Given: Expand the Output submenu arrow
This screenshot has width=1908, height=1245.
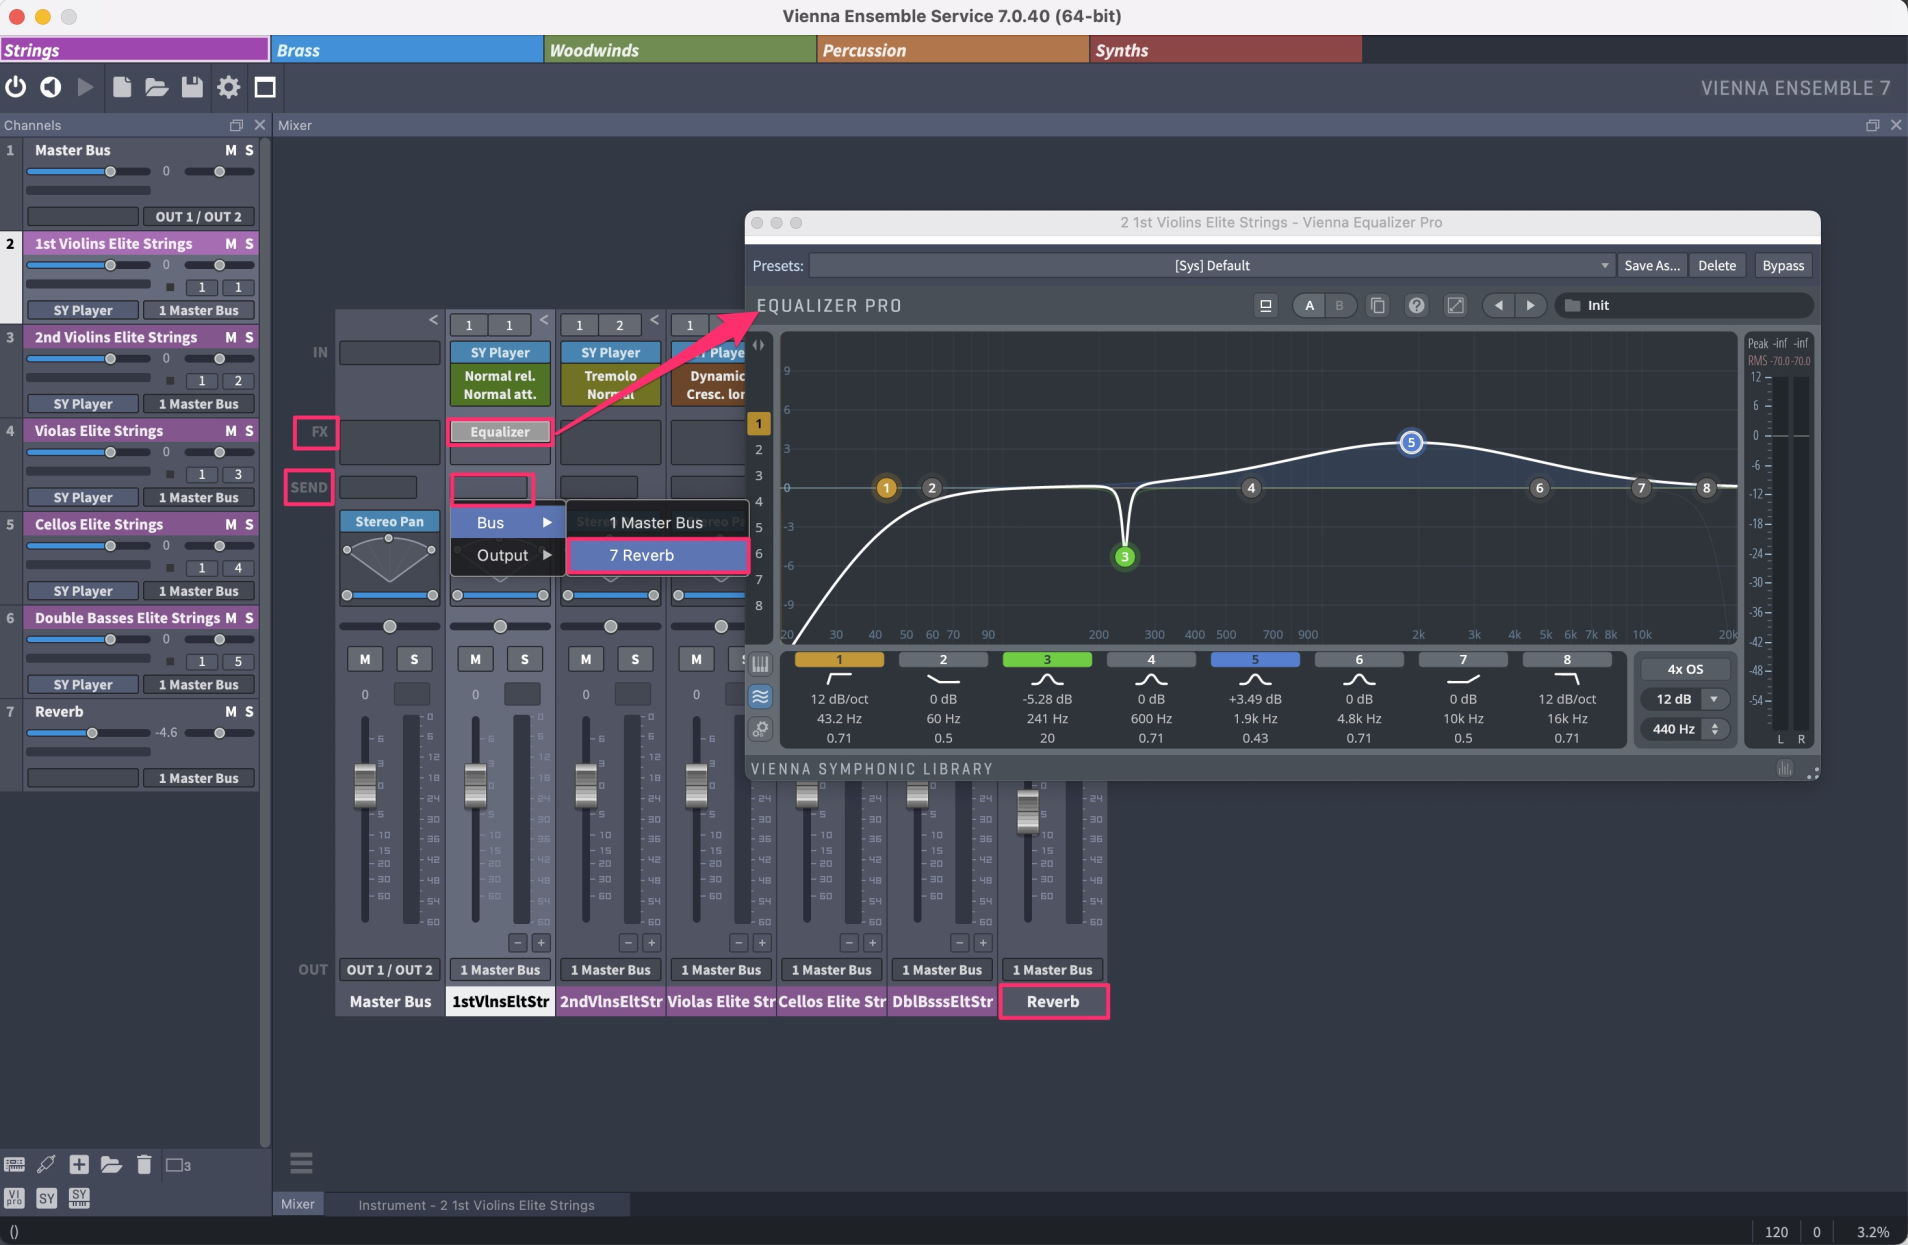Looking at the screenshot, I should click(547, 555).
